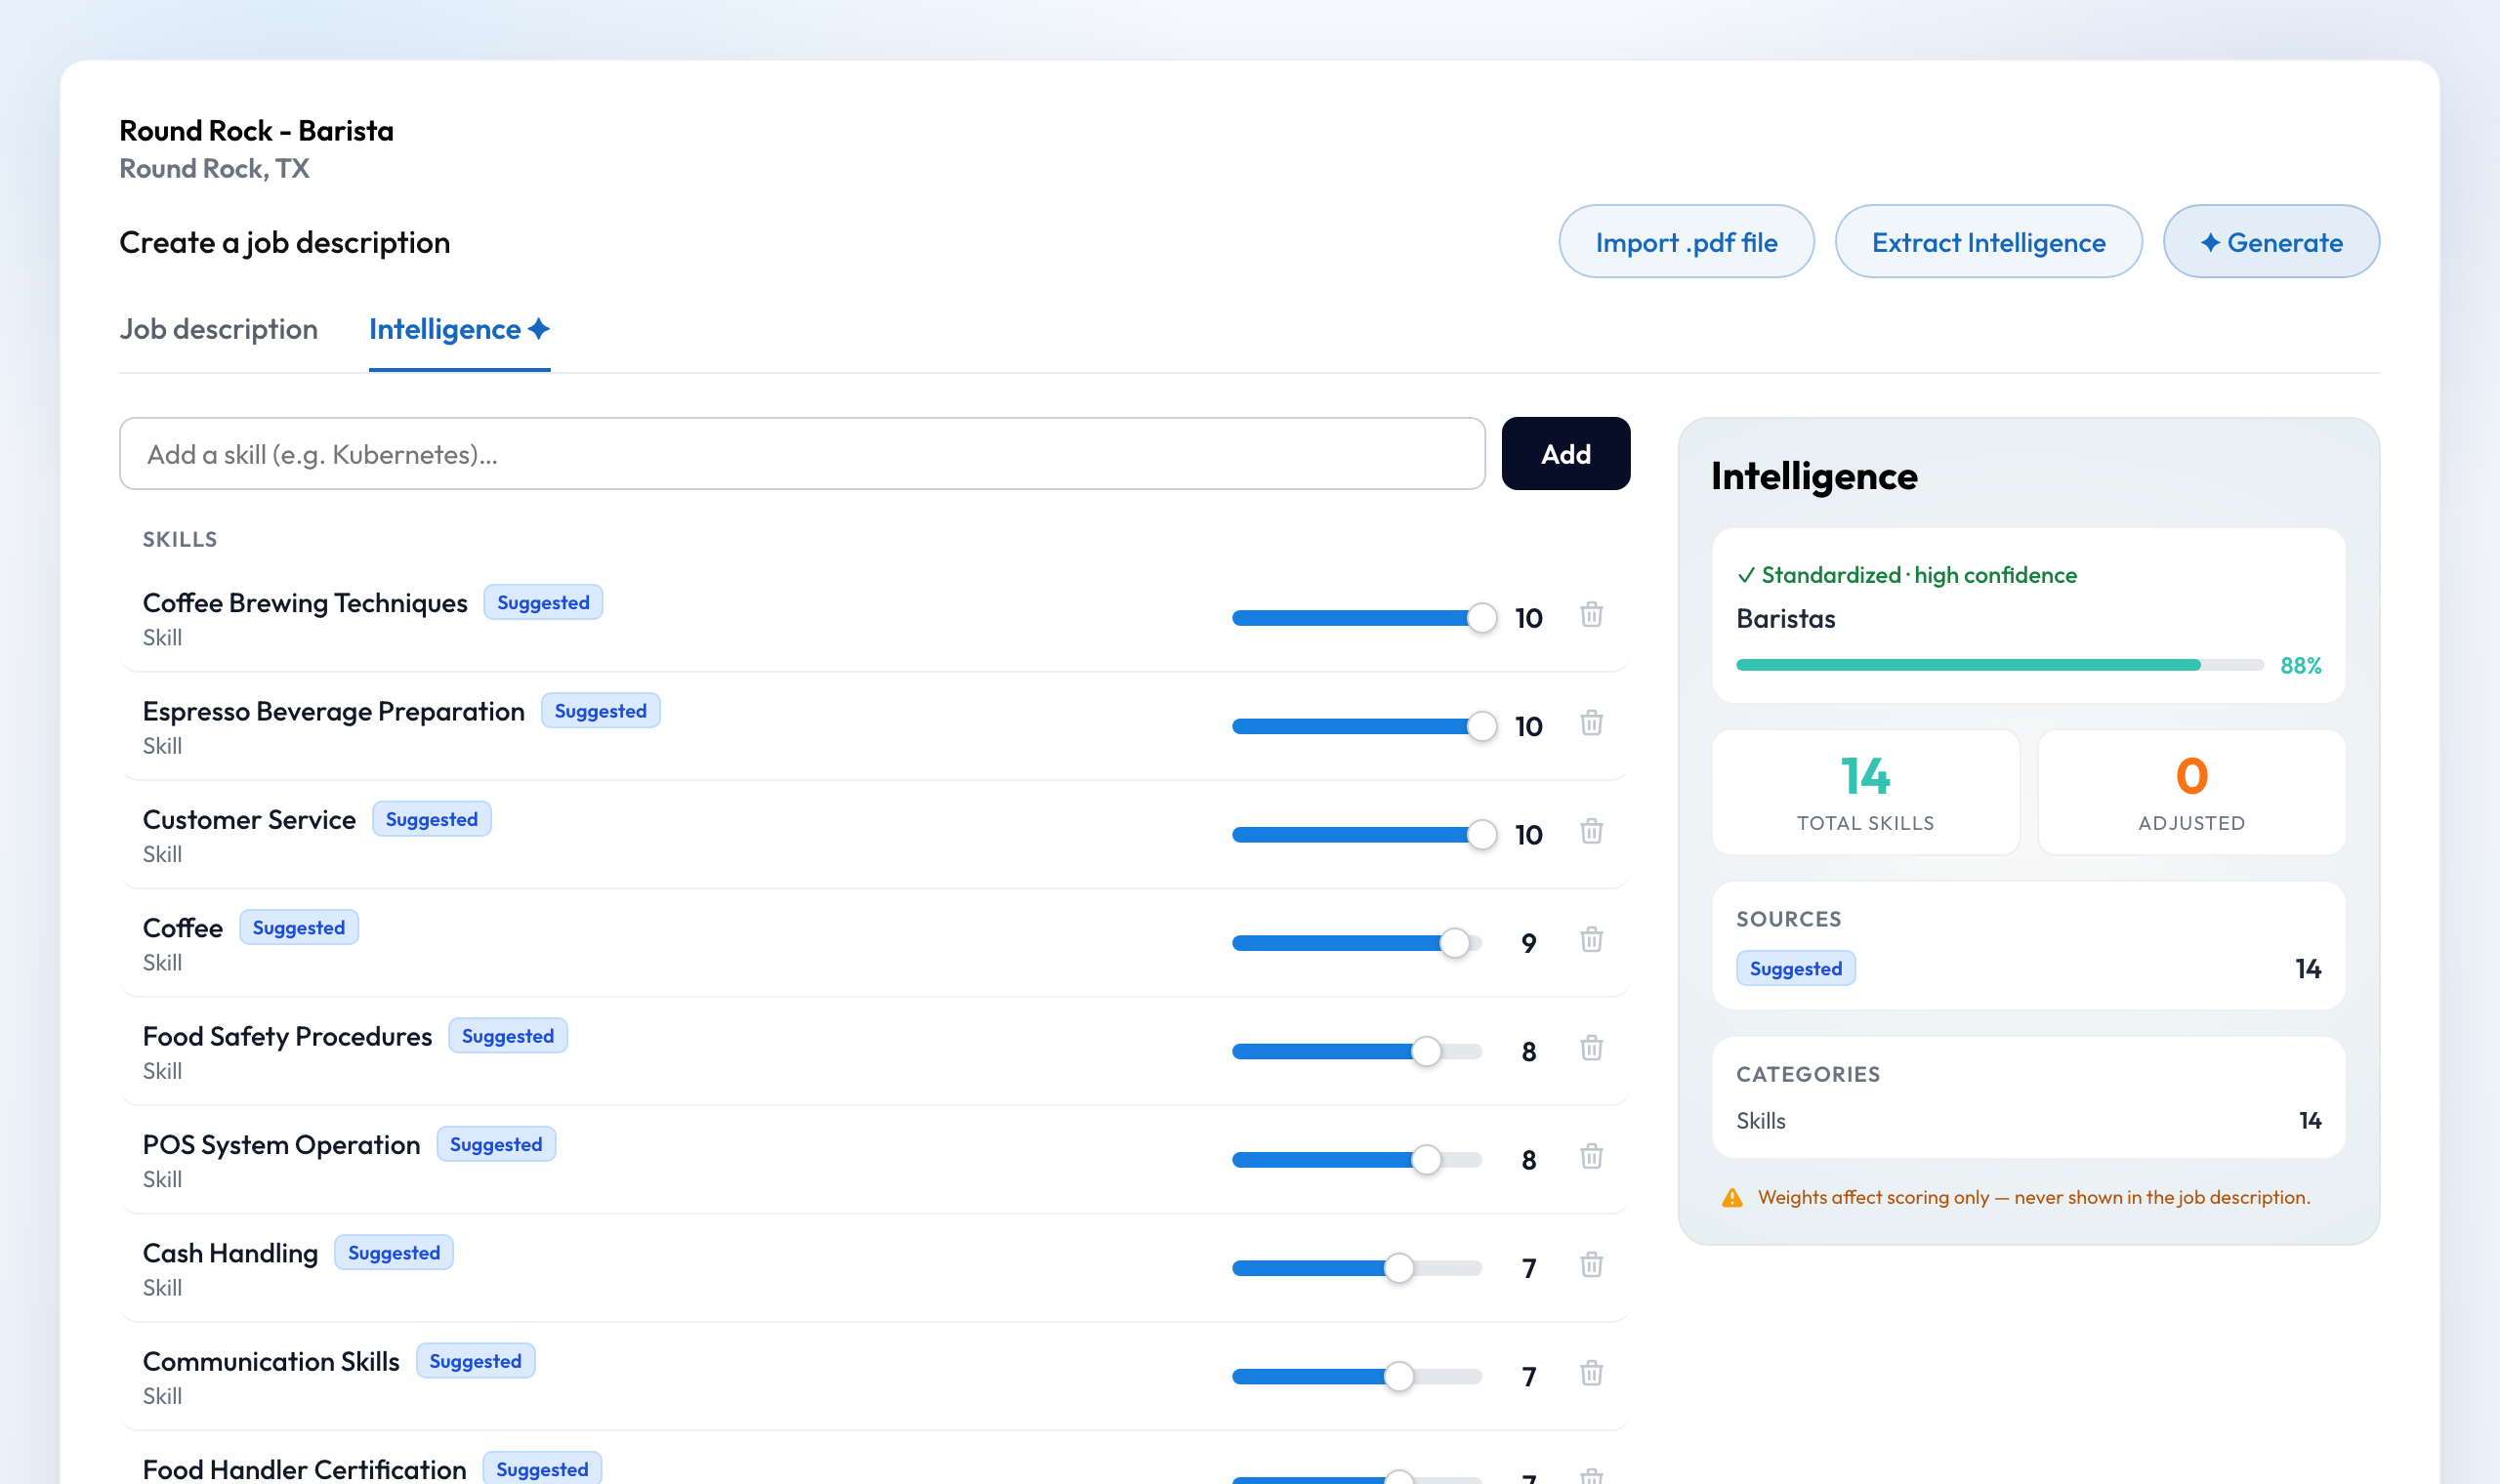Click the Add skill button
This screenshot has height=1484, width=2500.
point(1565,454)
